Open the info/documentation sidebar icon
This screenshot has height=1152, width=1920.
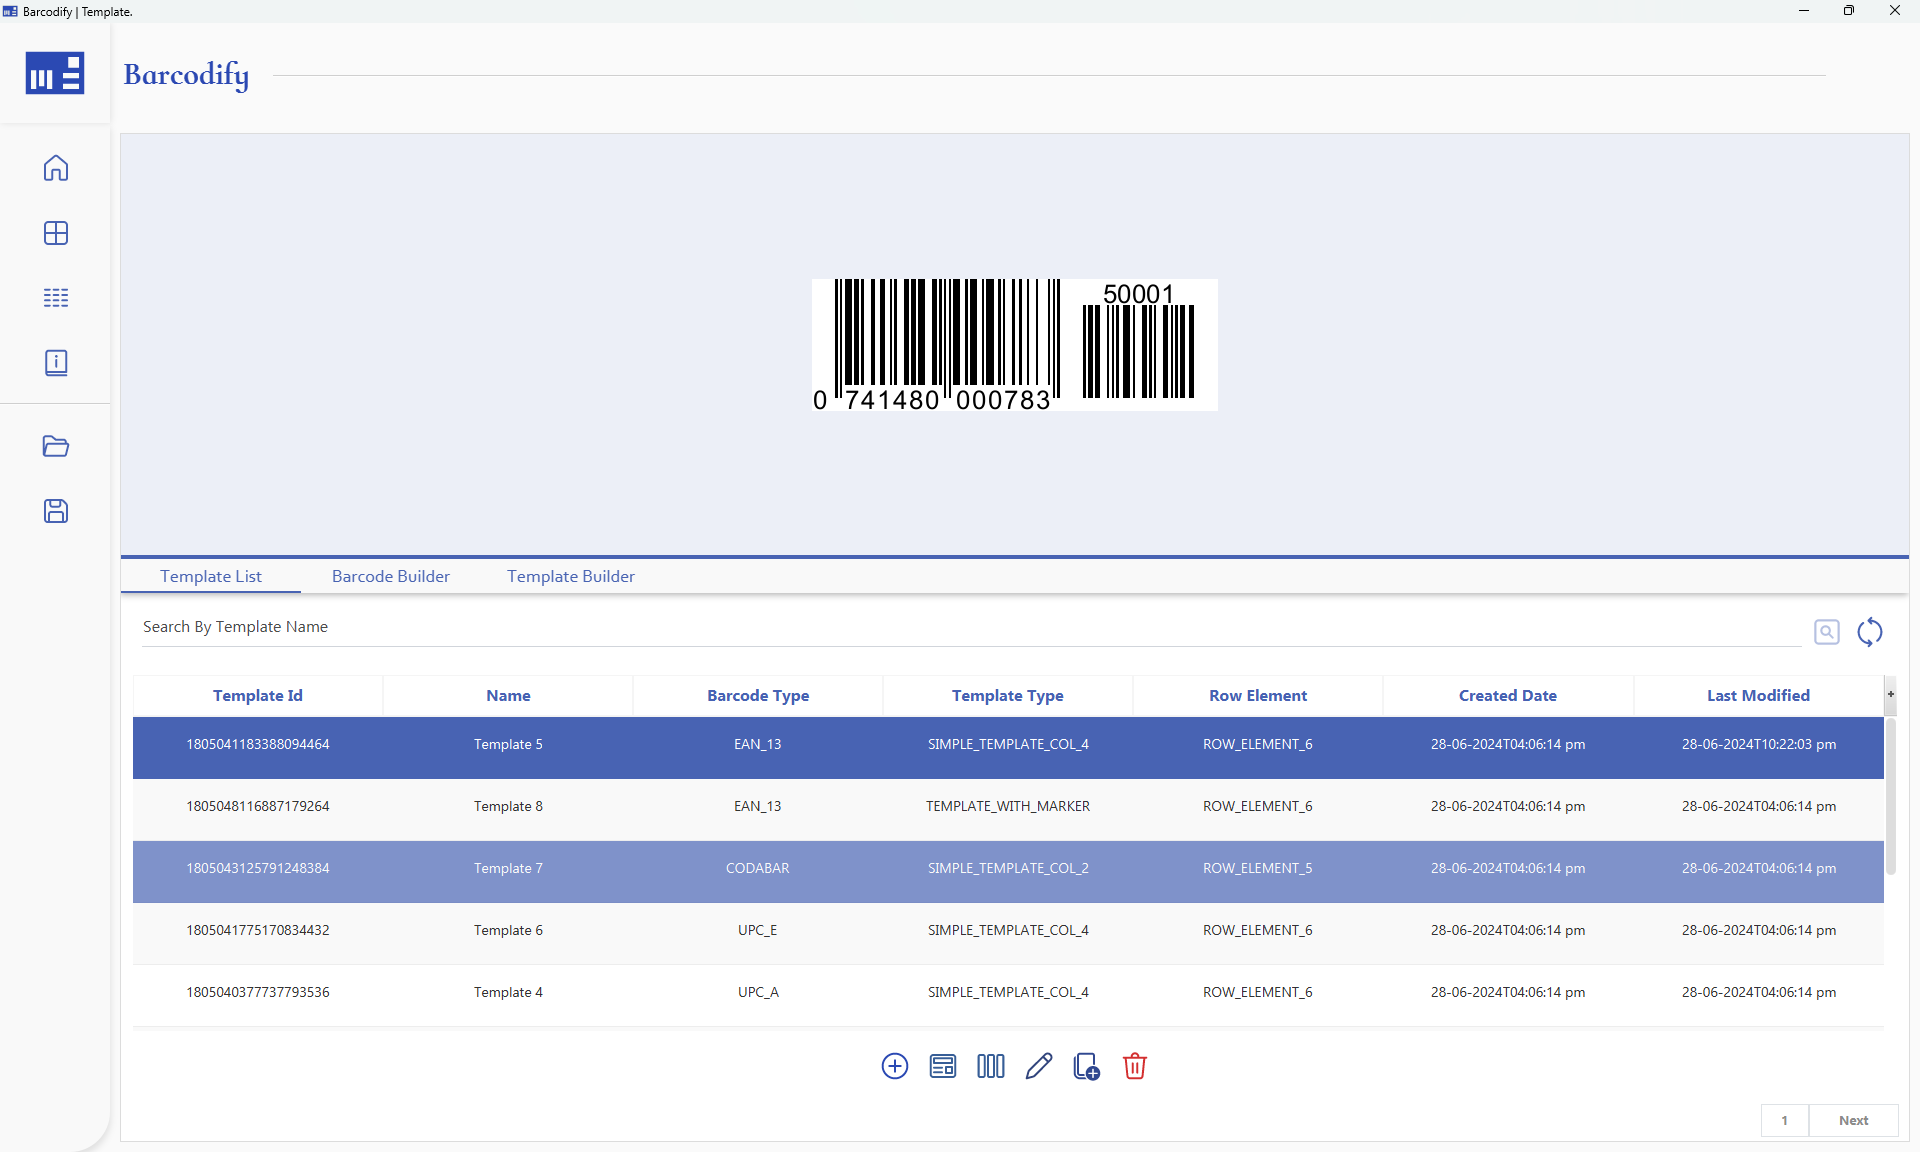click(56, 362)
